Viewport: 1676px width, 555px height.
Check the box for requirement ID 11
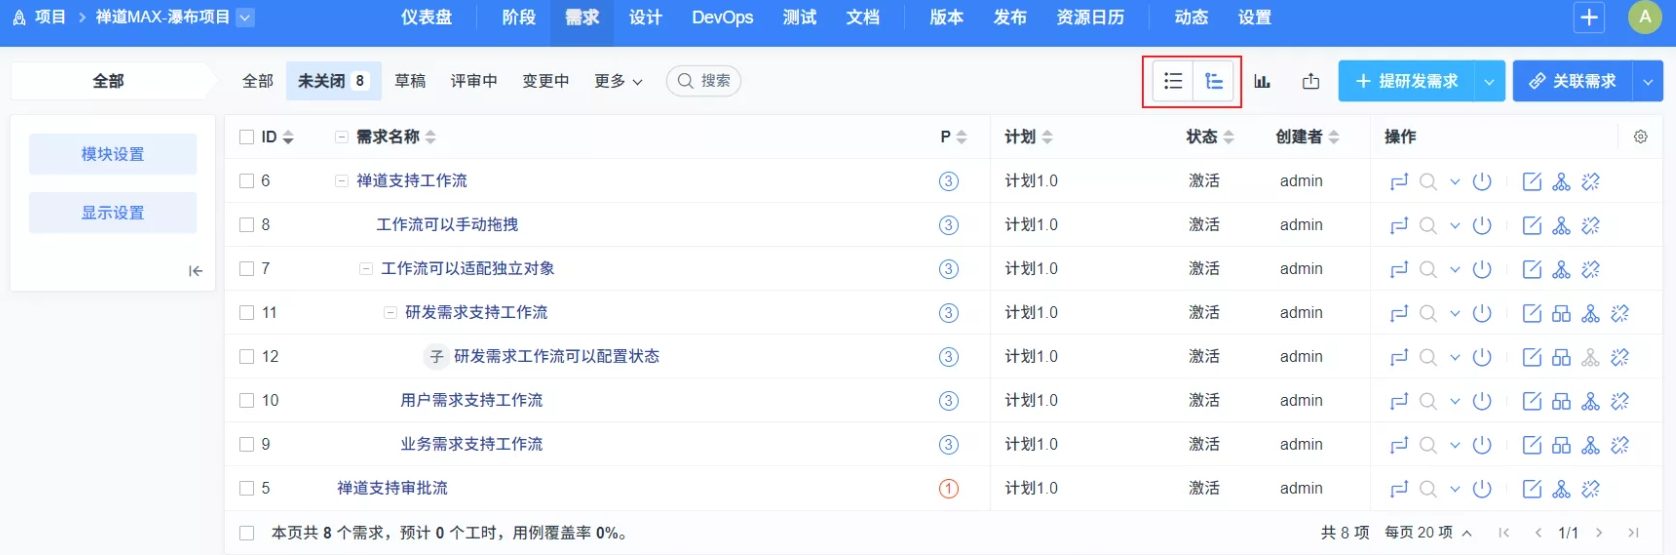point(247,313)
